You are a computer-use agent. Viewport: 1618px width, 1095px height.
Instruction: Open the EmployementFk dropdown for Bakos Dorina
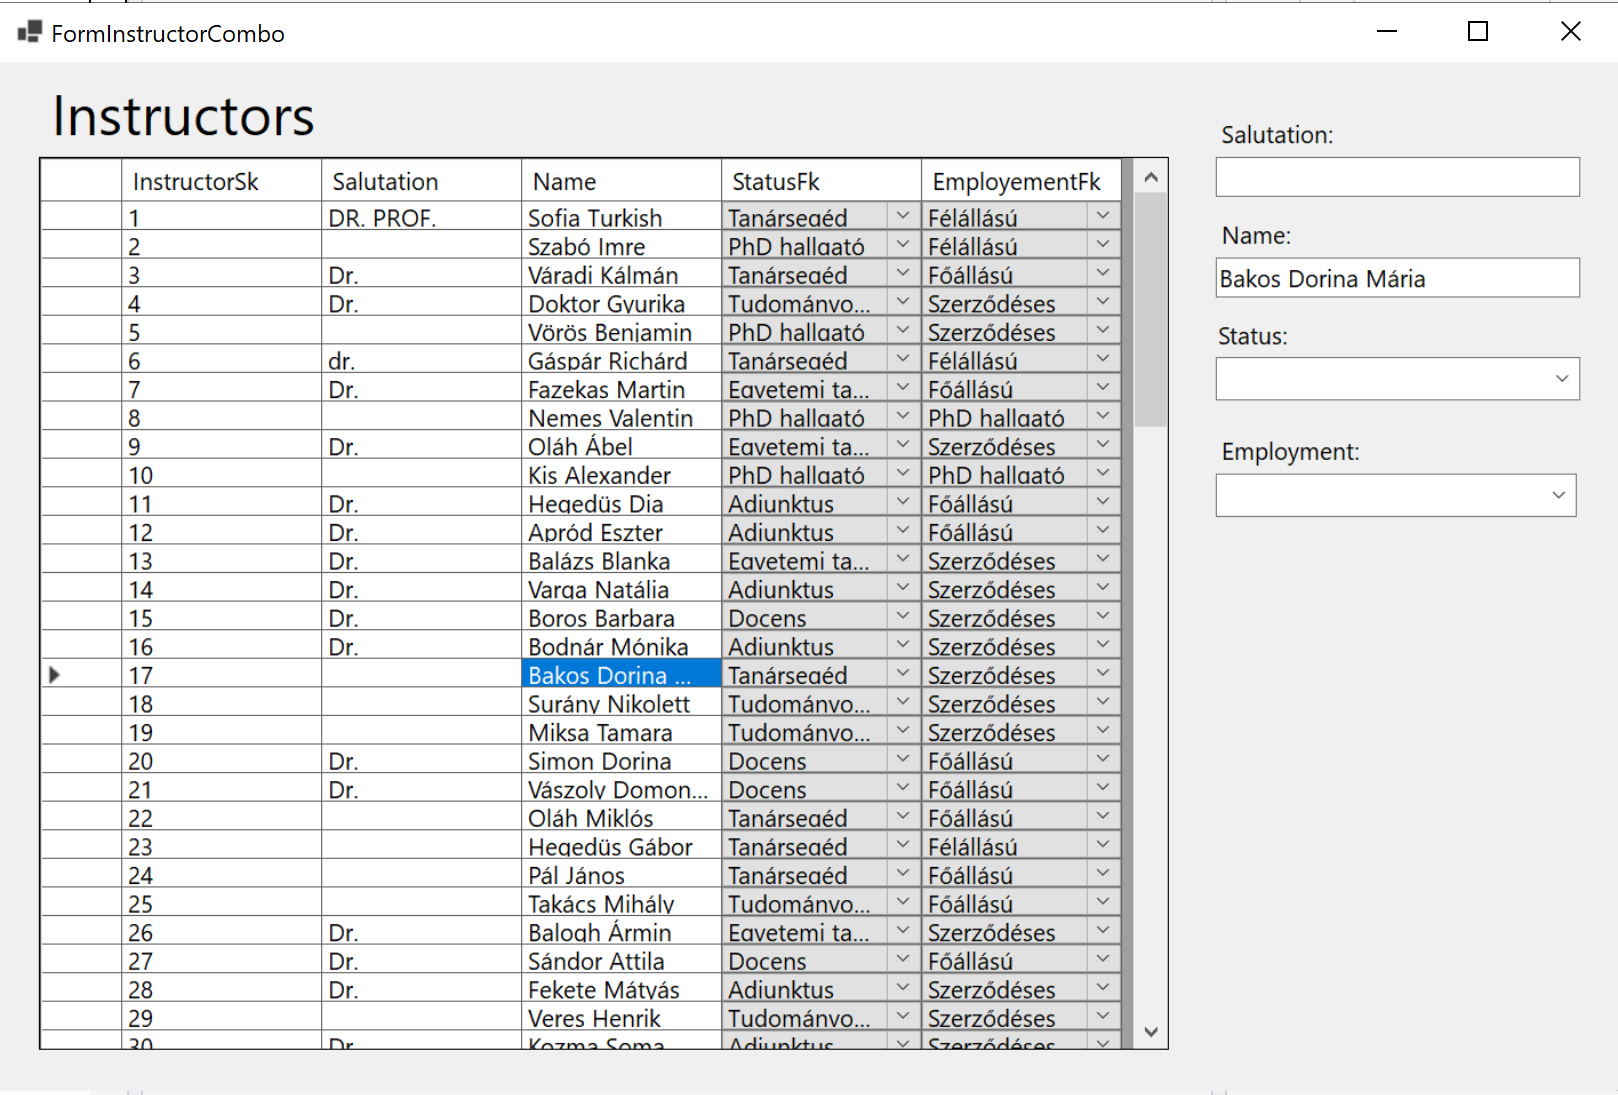pos(1103,674)
